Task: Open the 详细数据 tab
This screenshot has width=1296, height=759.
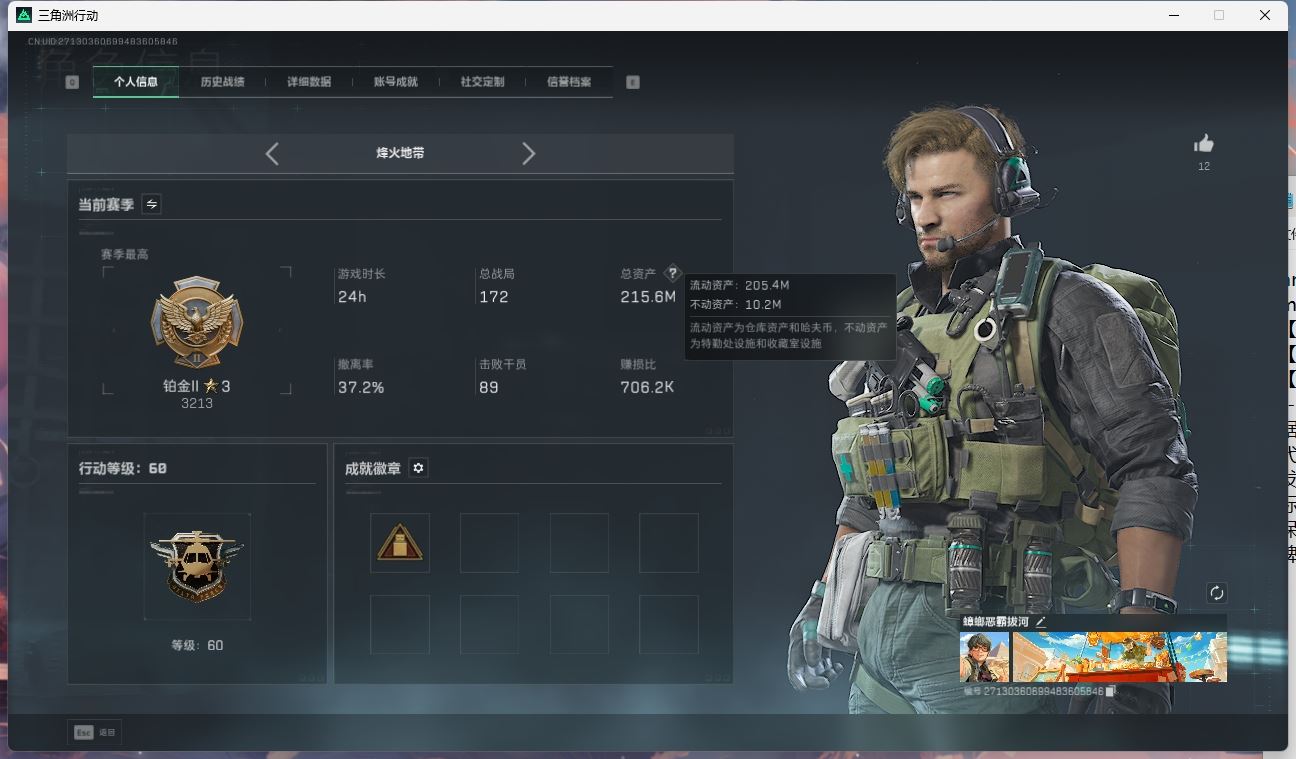Action: (x=309, y=82)
